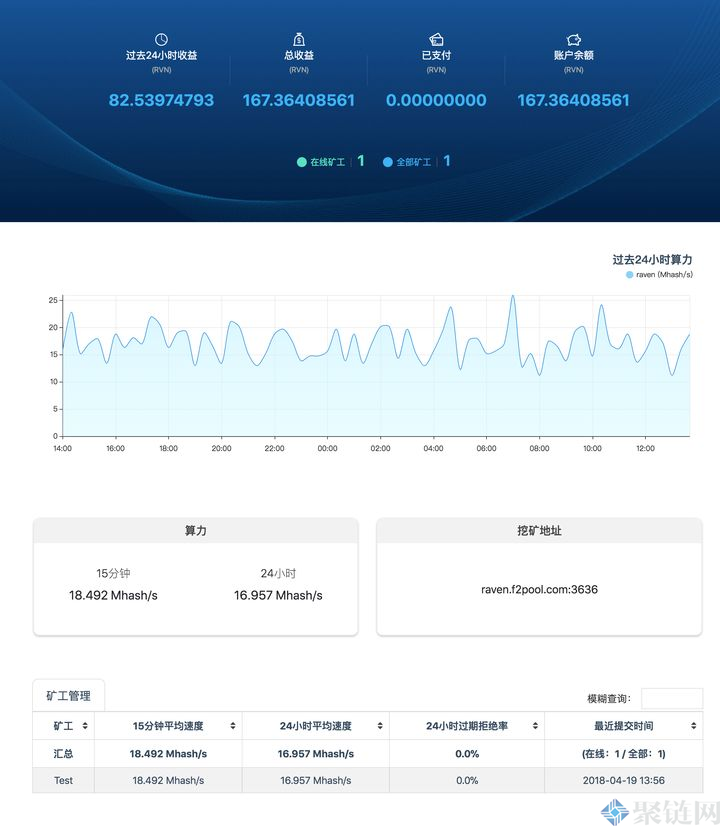Image resolution: width=720 pixels, height=826 pixels.
Task: Click Test row 15-minute speed 18.492 Mhash/s
Action: [x=168, y=780]
